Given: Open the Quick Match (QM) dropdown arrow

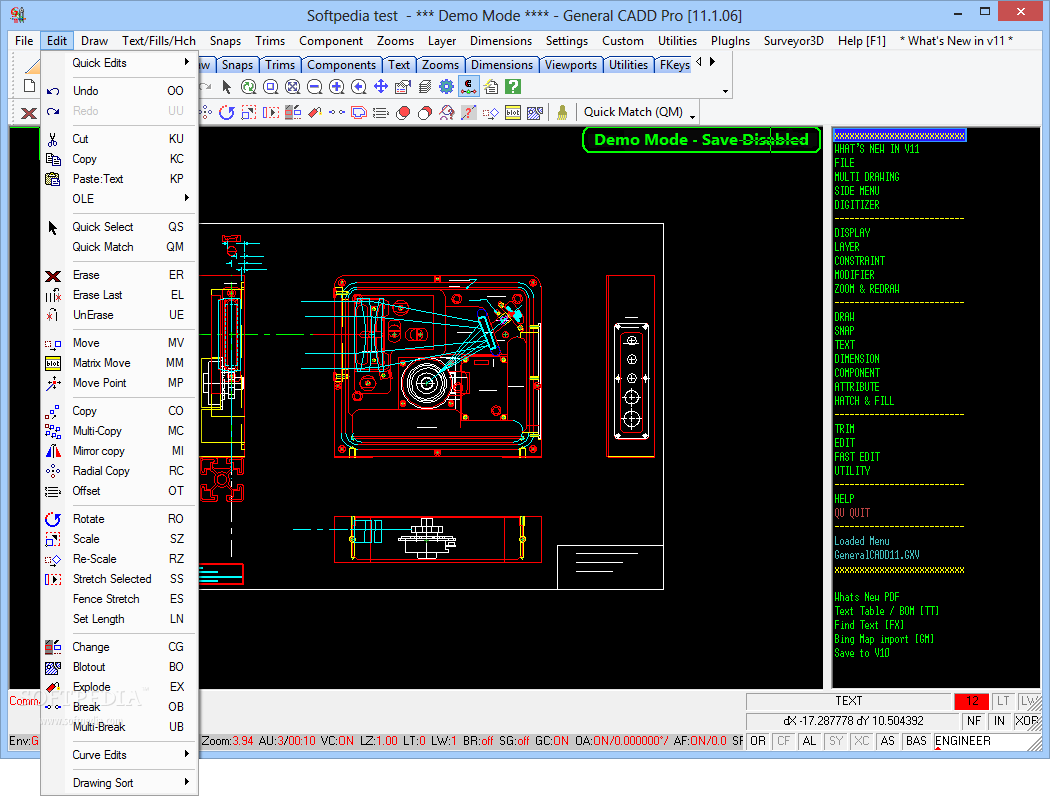Looking at the screenshot, I should pos(692,117).
